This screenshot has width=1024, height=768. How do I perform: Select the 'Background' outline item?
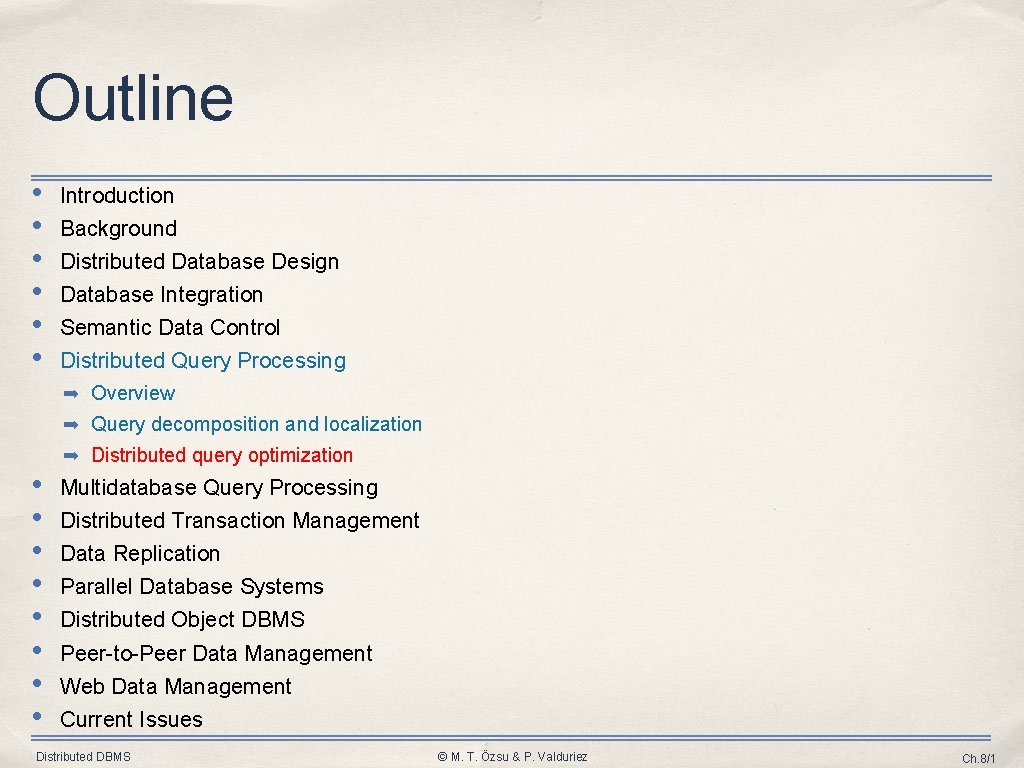tap(118, 229)
